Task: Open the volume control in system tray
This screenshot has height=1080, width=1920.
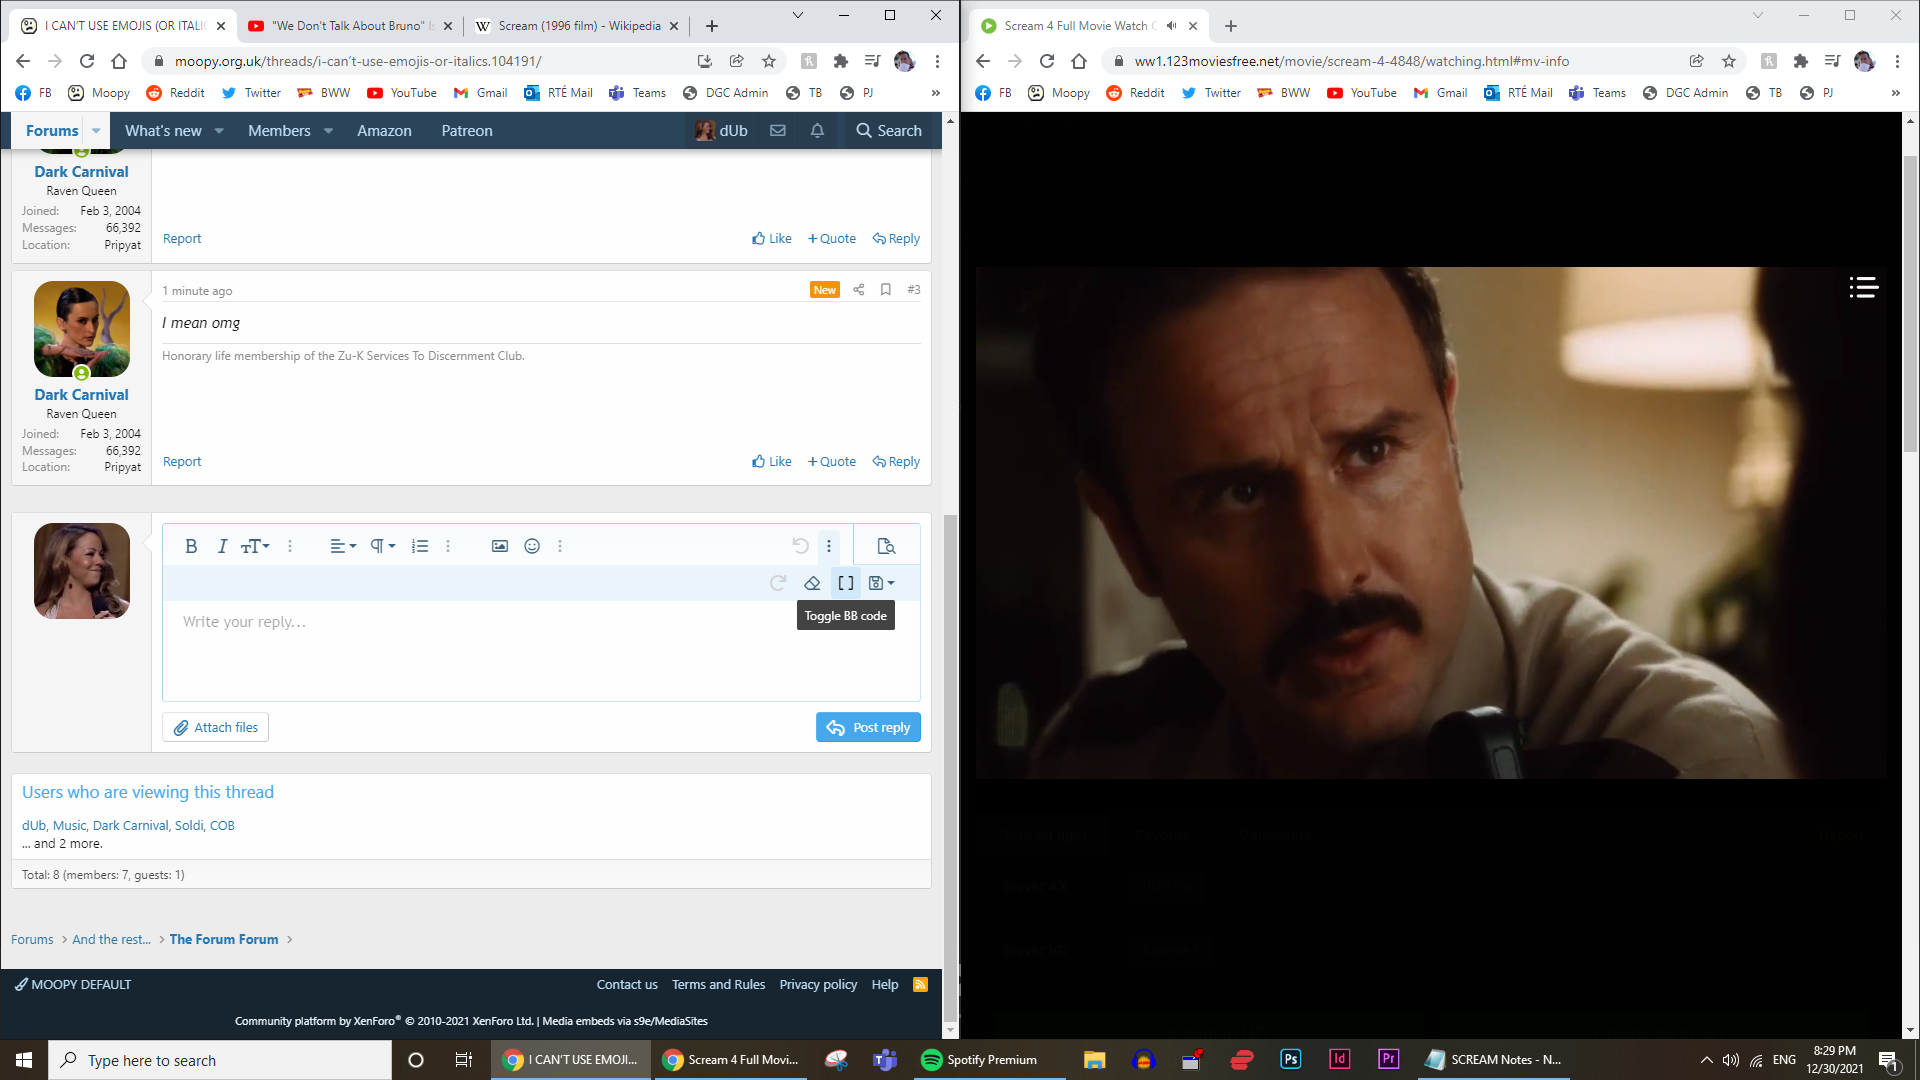Action: point(1731,1060)
